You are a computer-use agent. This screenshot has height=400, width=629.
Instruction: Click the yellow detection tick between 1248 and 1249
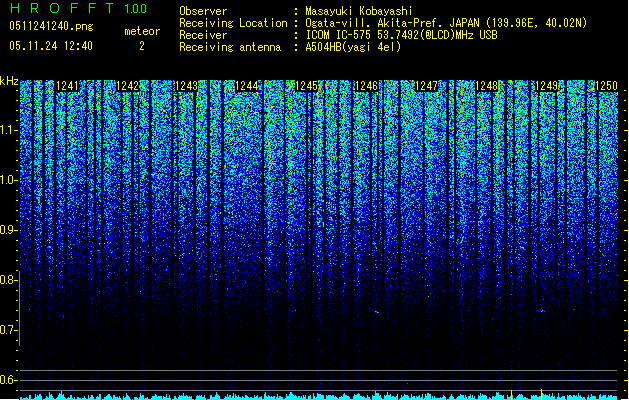[x=511, y=394]
